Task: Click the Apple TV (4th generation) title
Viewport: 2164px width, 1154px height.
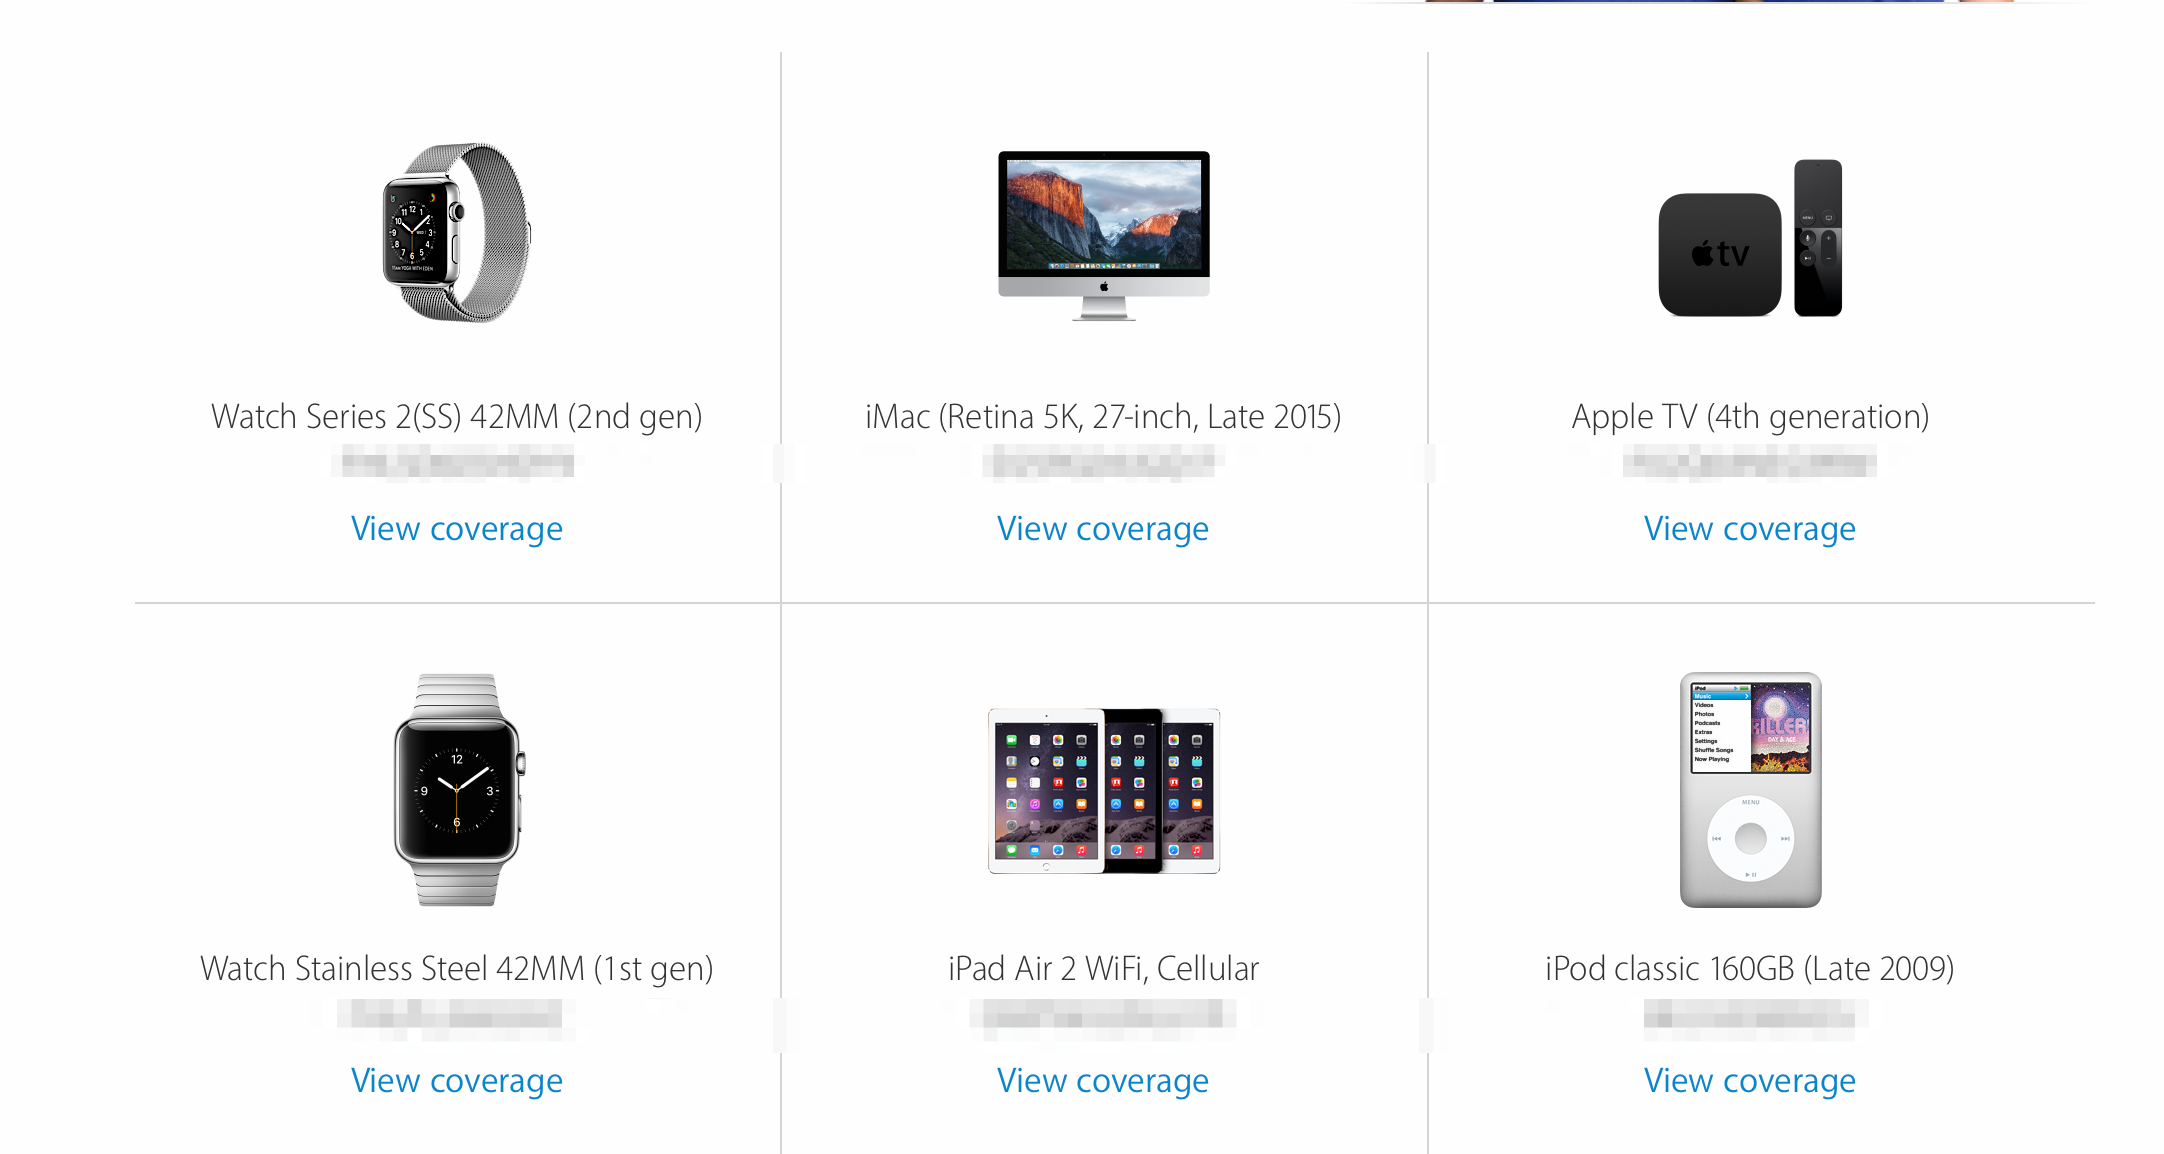Action: tap(1750, 417)
